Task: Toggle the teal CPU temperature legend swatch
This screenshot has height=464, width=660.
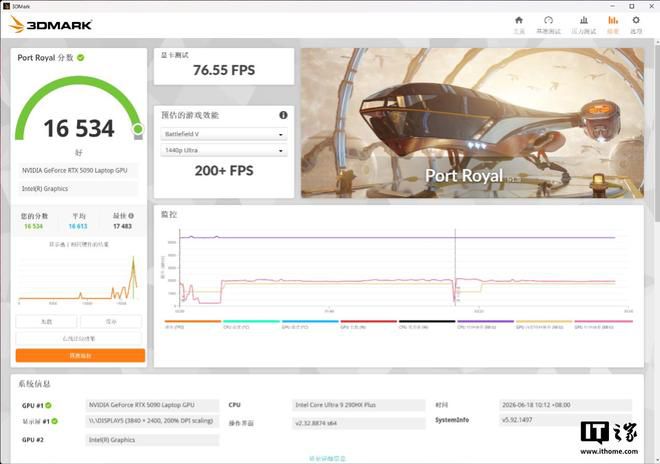Action: [251, 321]
